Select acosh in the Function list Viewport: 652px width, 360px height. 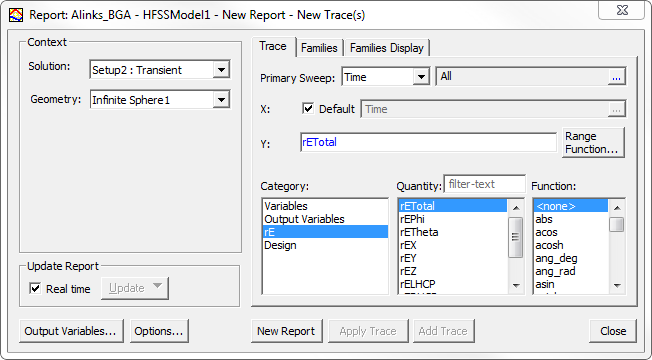[571, 245]
